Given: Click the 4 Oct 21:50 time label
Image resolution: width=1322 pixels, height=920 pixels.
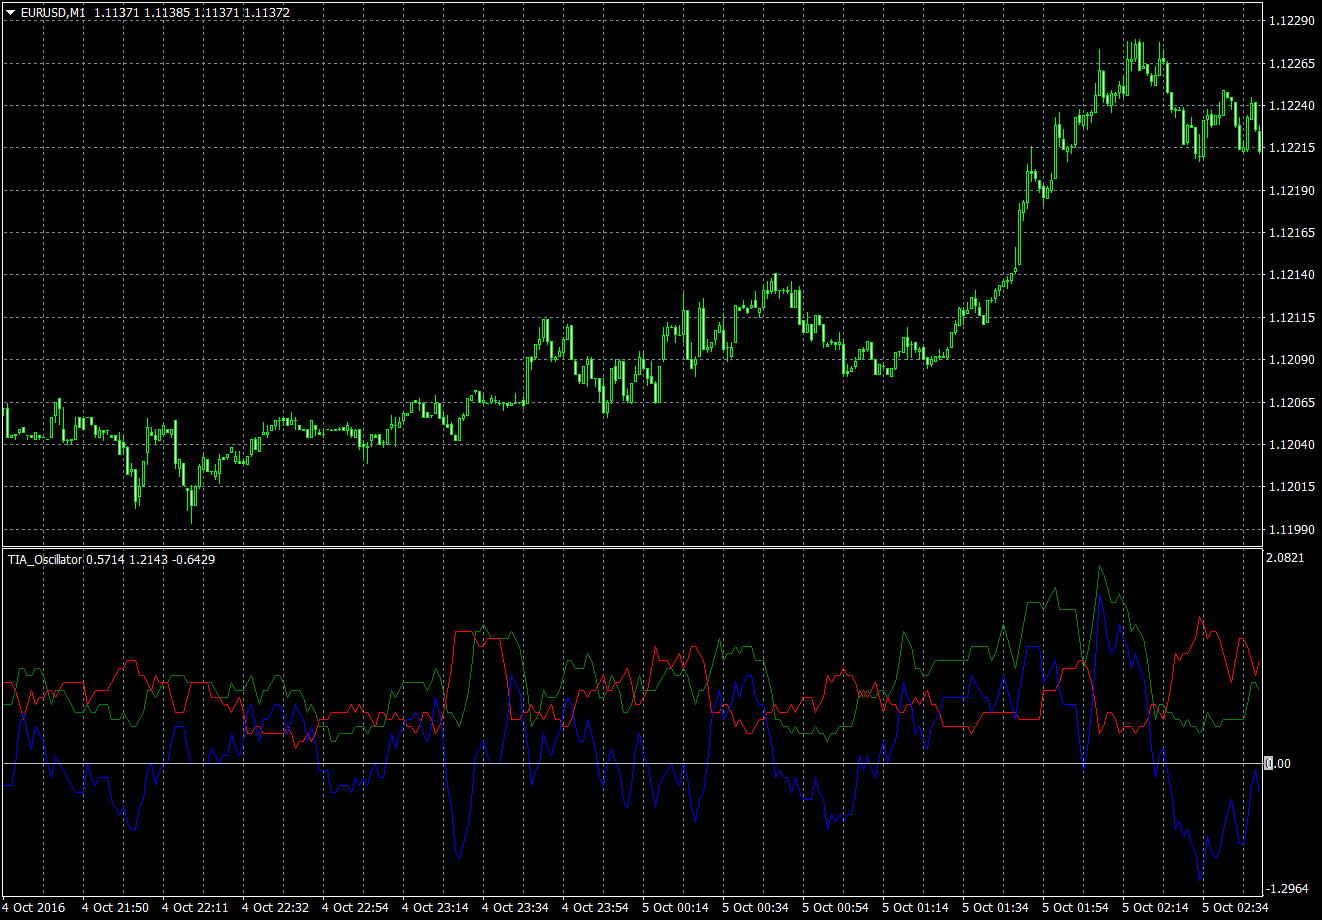Looking at the screenshot, I should pyautogui.click(x=116, y=908).
